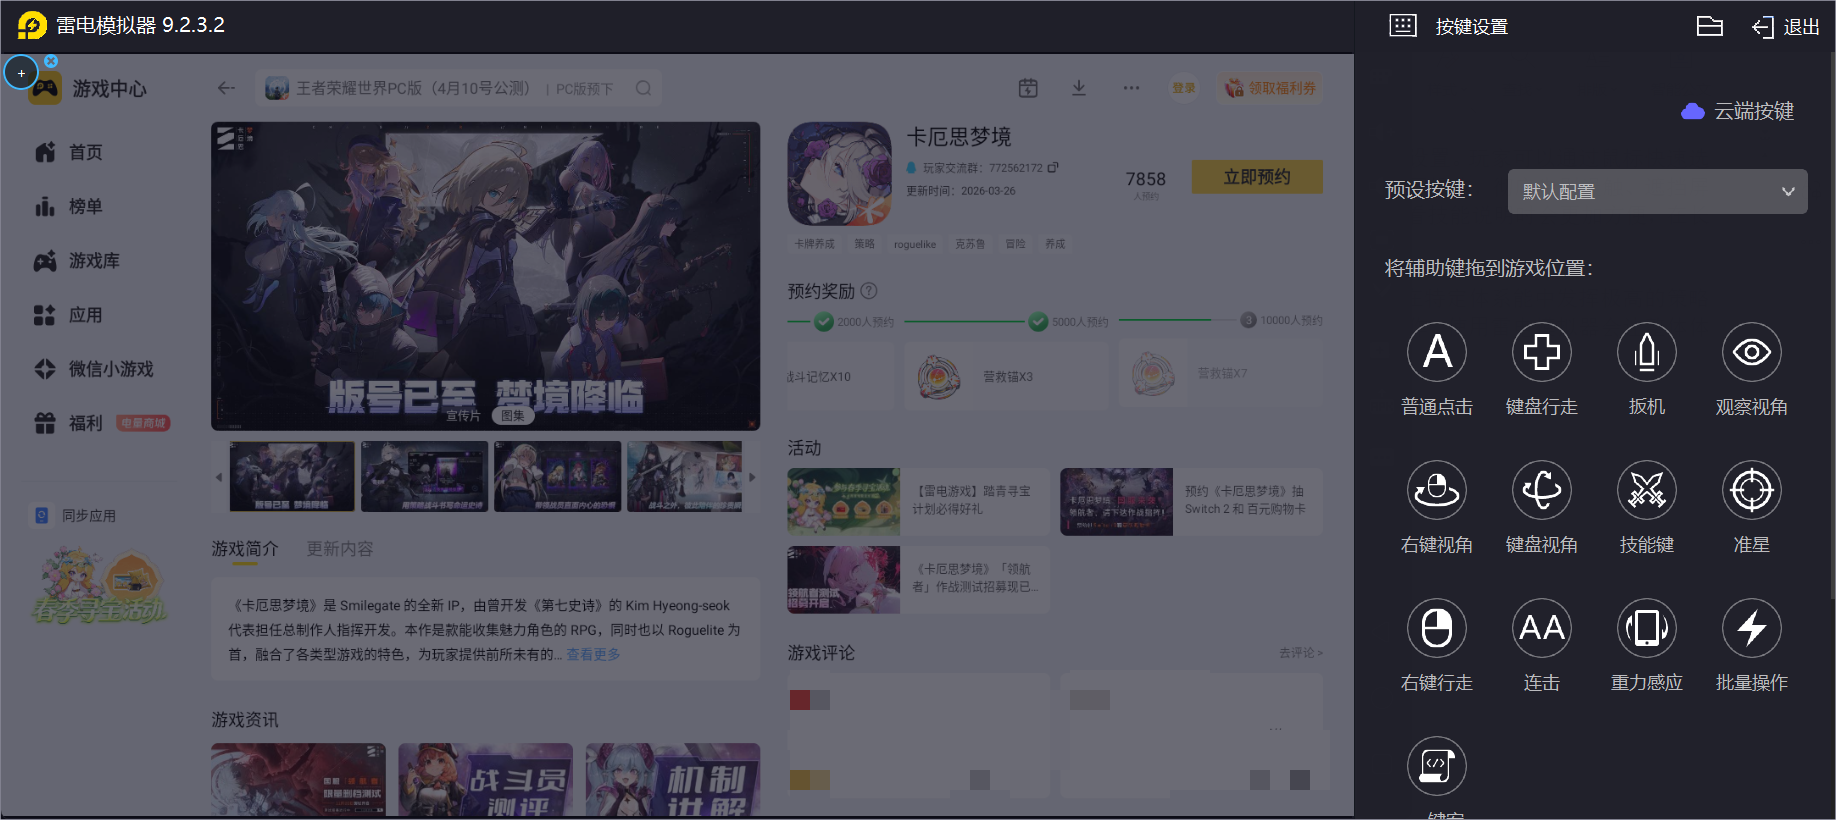Viewport: 1836px width, 820px height.
Task: Switch to the 更新内容 tab
Action: click(x=340, y=549)
